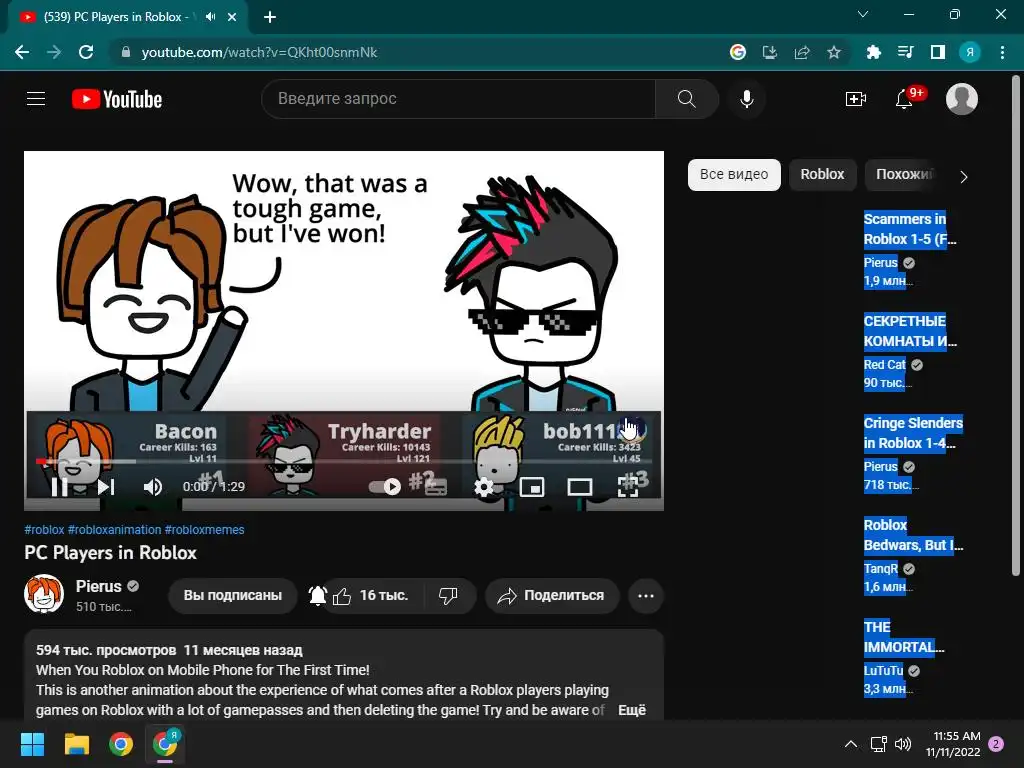The width and height of the screenshot is (1024, 768).
Task: Expand the description with Ещё
Action: [632, 710]
